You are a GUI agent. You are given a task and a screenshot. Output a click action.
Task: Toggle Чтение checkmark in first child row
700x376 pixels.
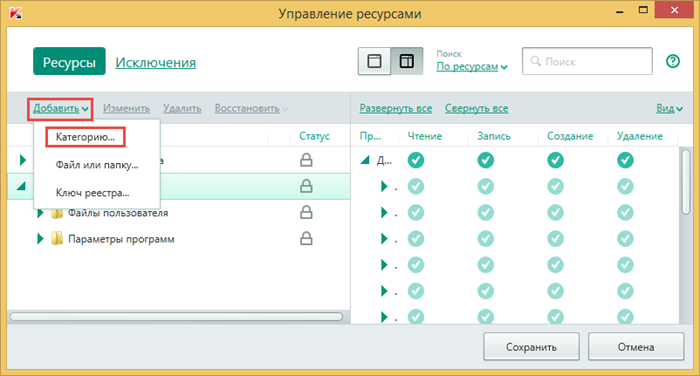point(416,186)
